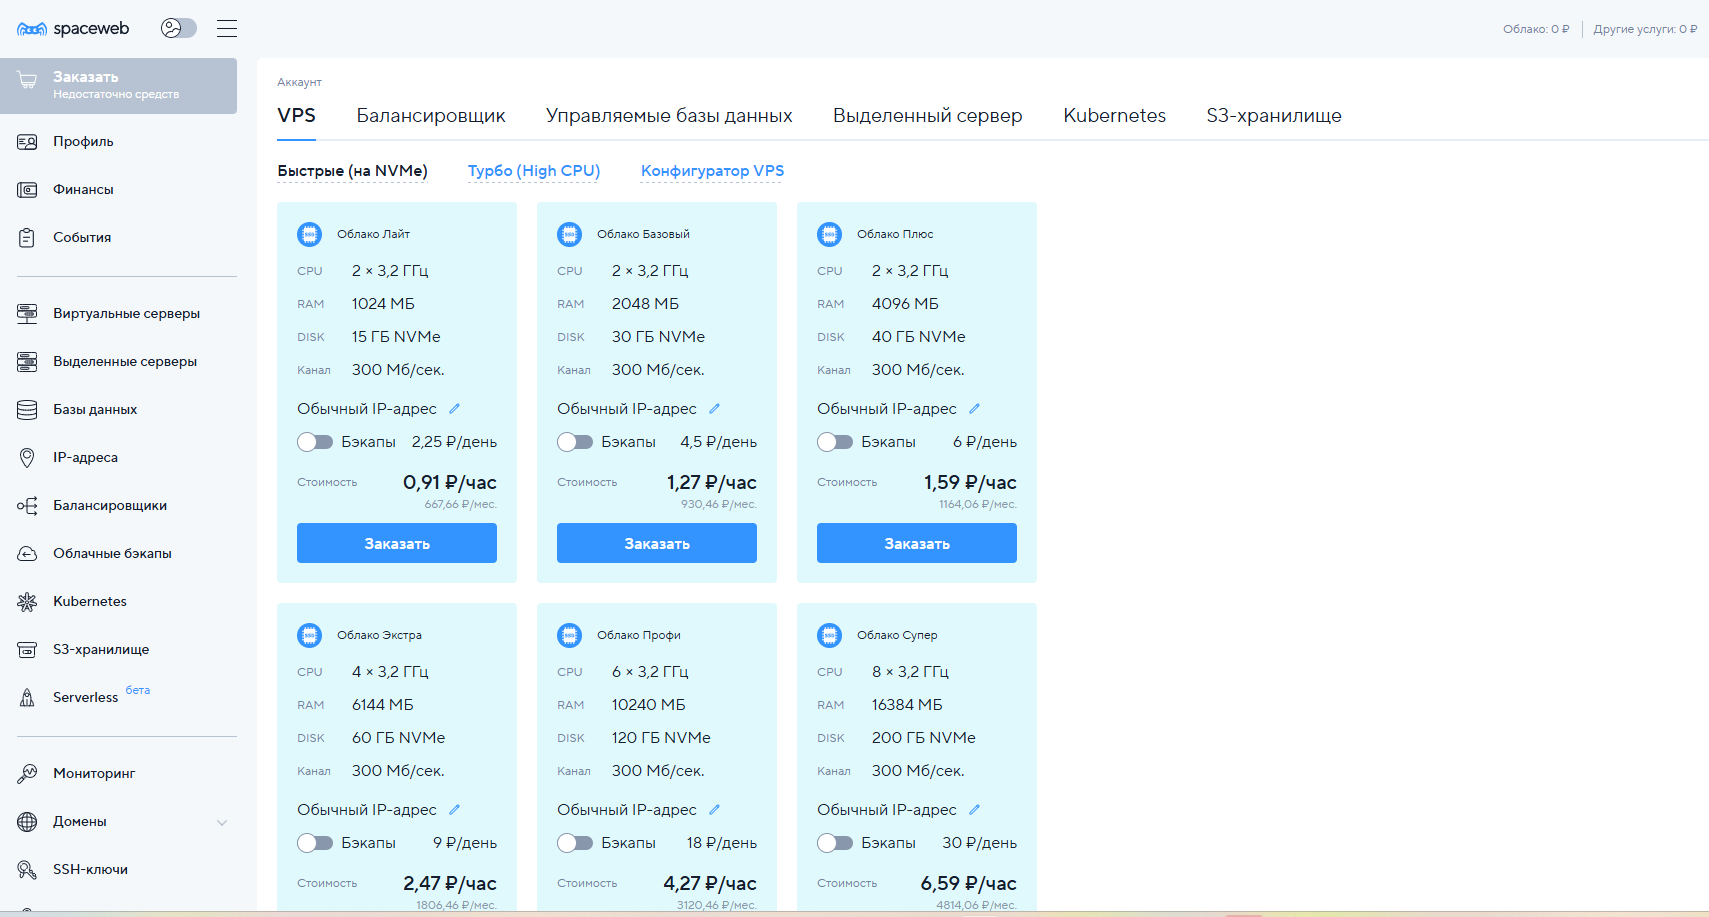
Task: Enable backups for Облако Лайт
Action: [x=315, y=442]
